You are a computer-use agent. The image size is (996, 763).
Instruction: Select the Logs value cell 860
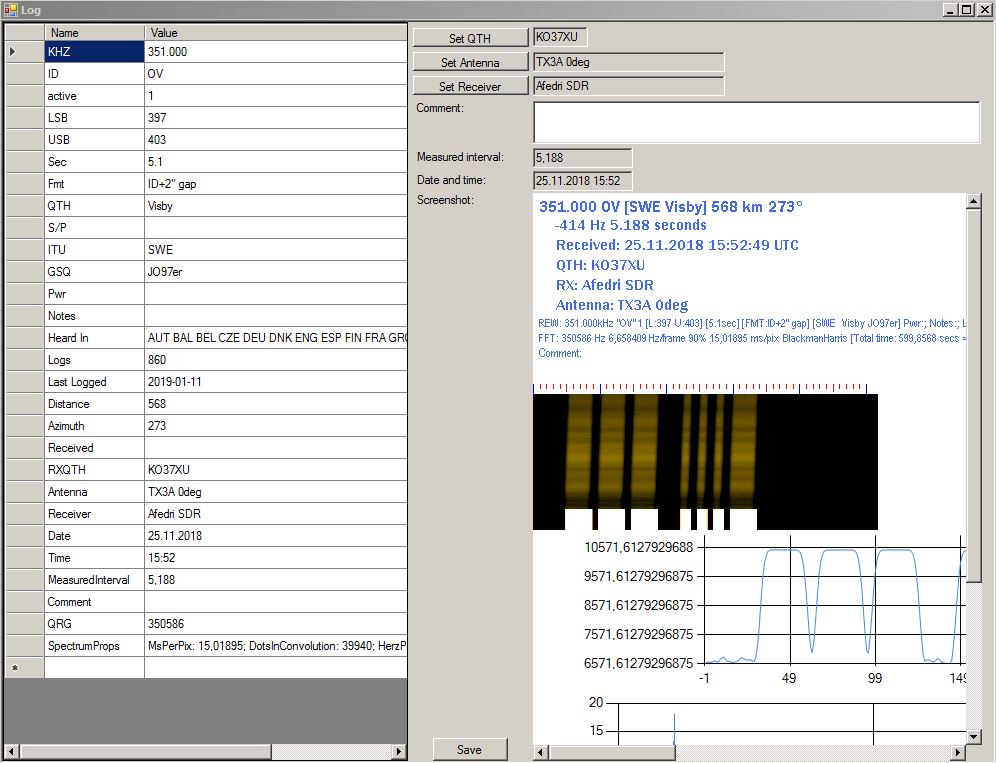(276, 360)
